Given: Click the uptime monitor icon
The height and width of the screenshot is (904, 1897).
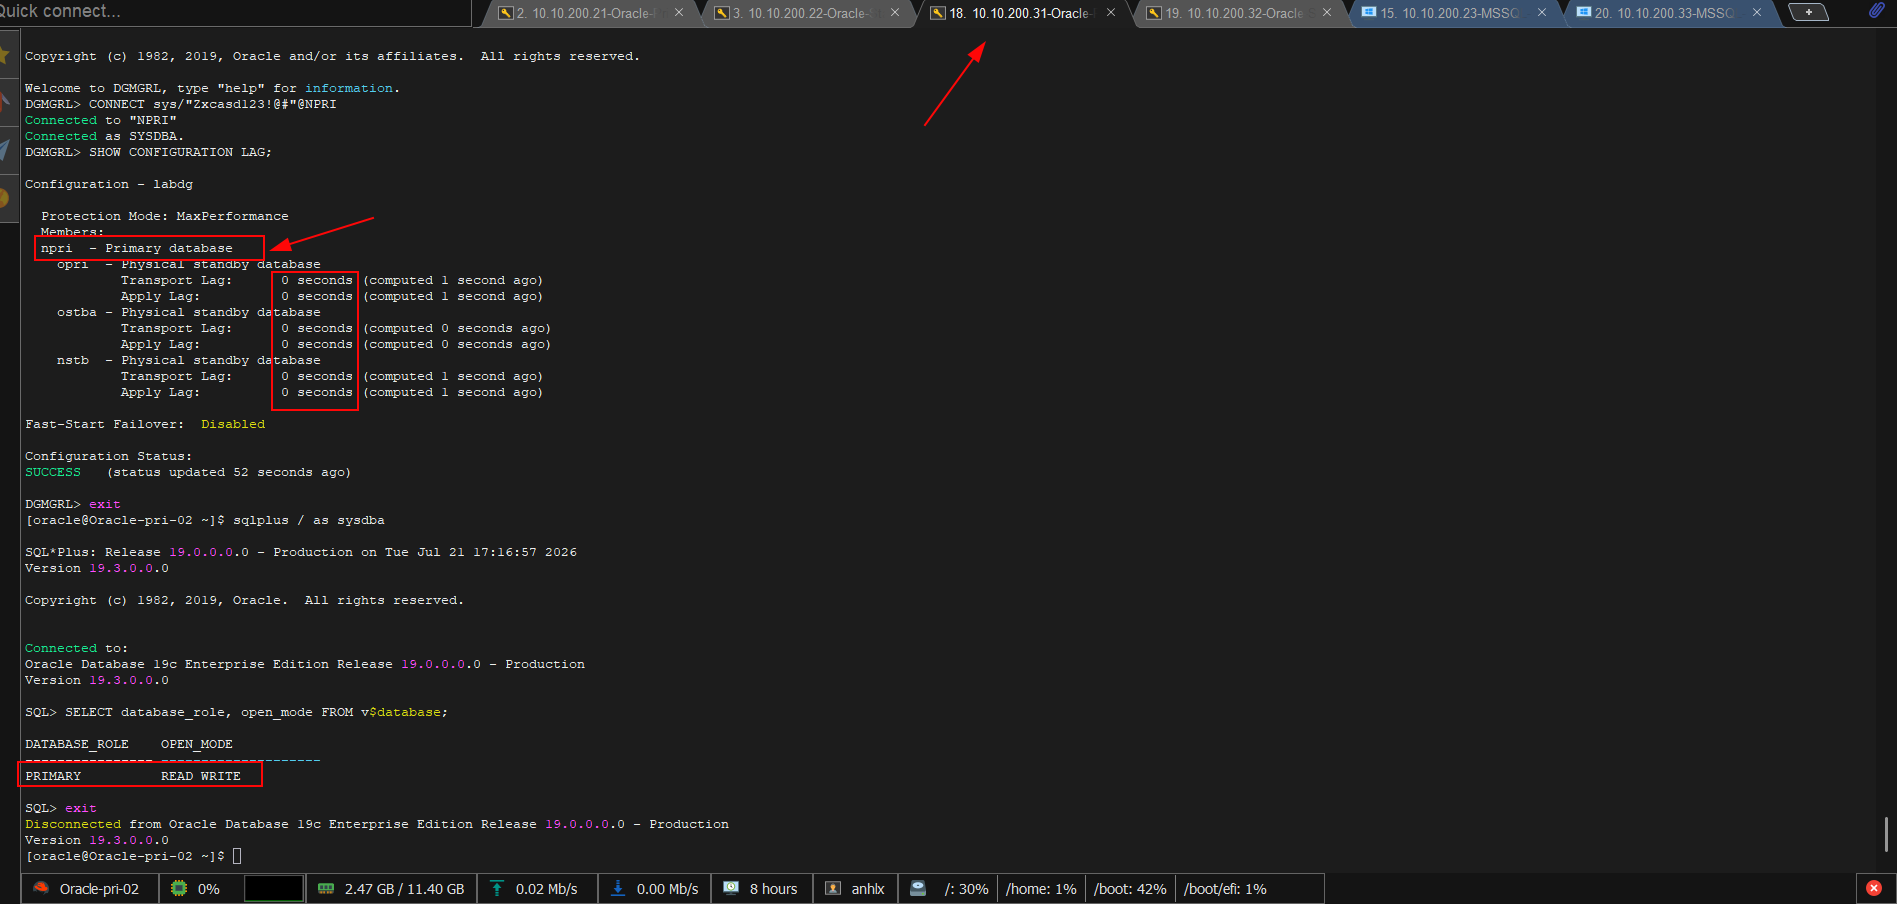Looking at the screenshot, I should (x=731, y=888).
